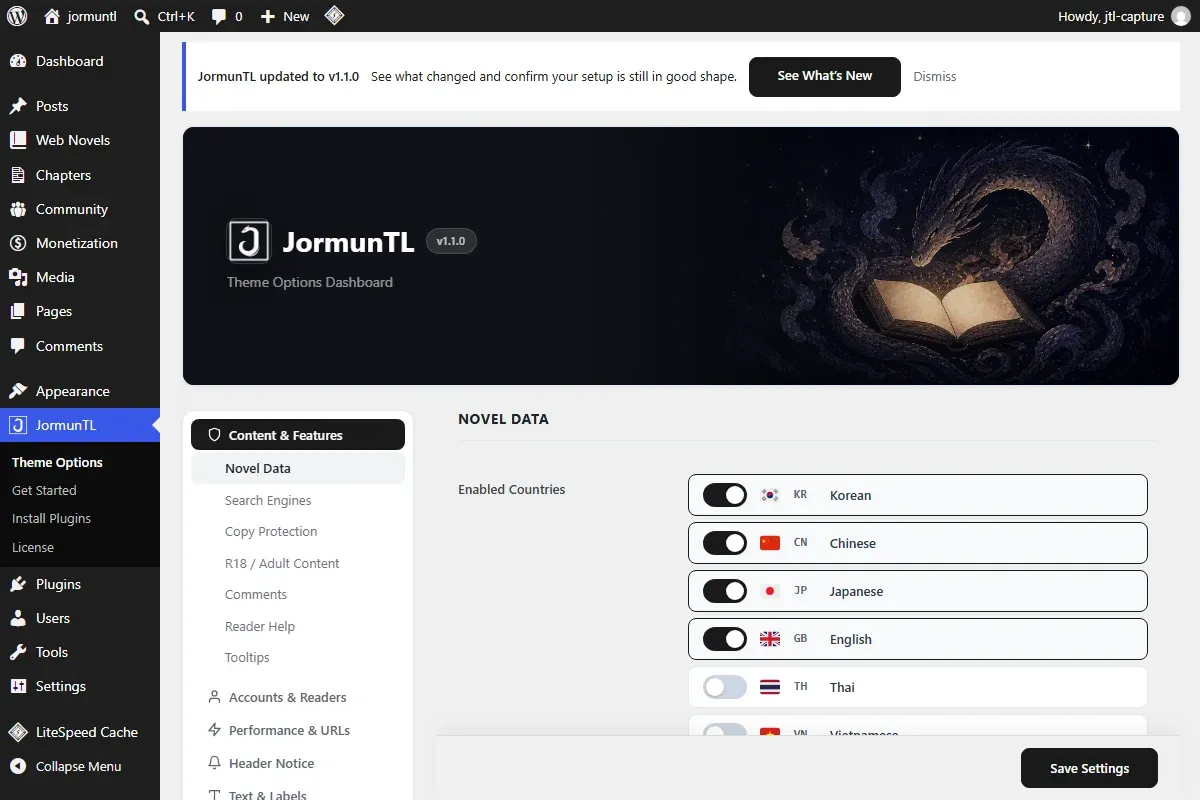Click the See What's New button
Viewport: 1200px width, 800px height.
(825, 76)
